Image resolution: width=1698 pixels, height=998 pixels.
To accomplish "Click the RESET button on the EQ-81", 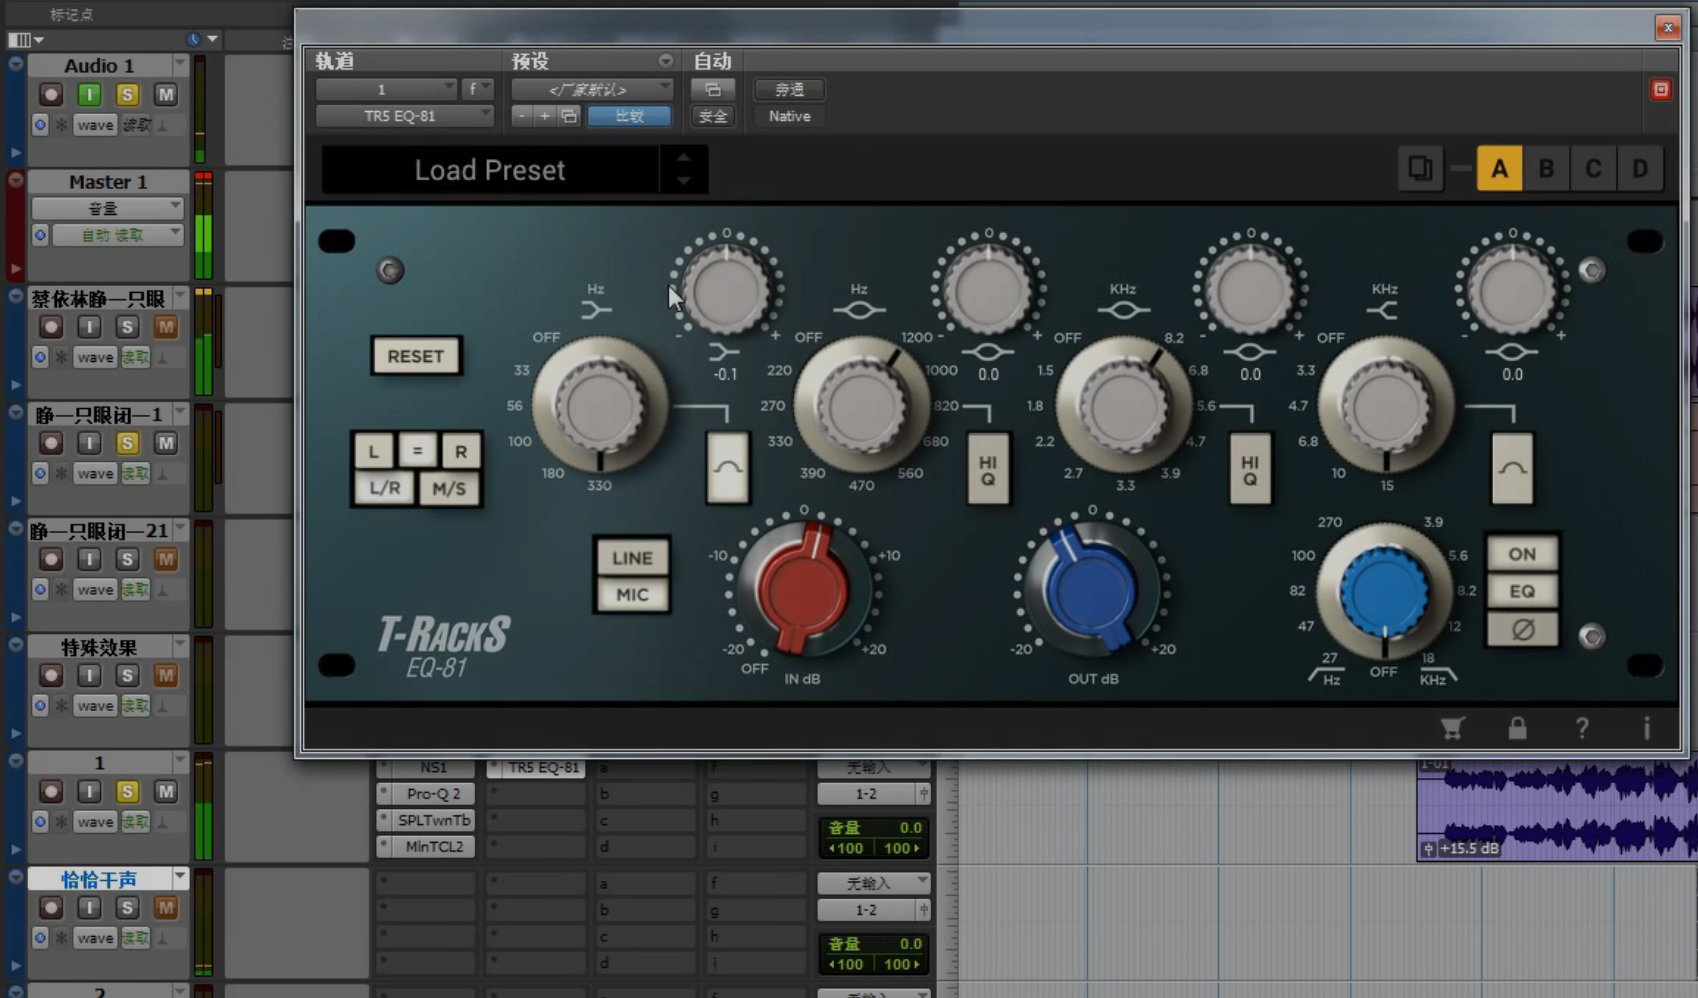I will tap(415, 356).
